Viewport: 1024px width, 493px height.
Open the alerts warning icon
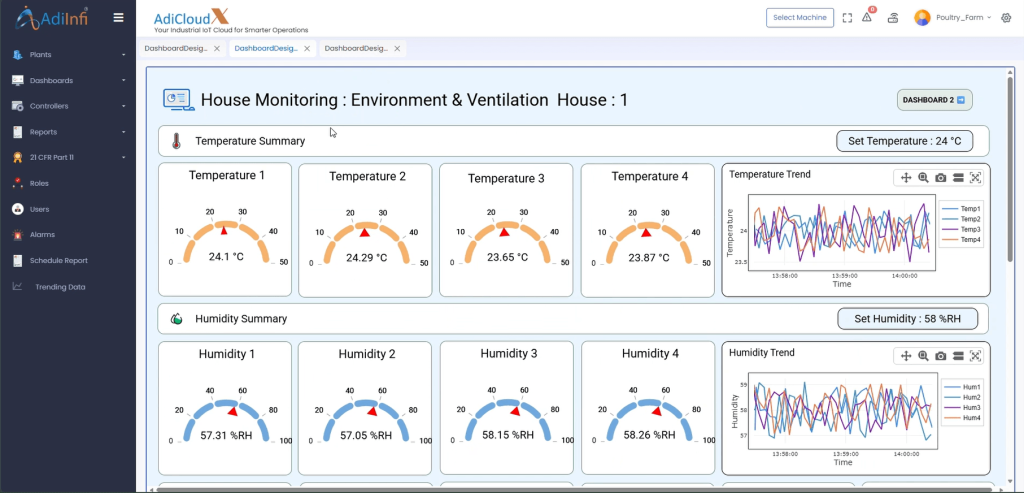867,17
